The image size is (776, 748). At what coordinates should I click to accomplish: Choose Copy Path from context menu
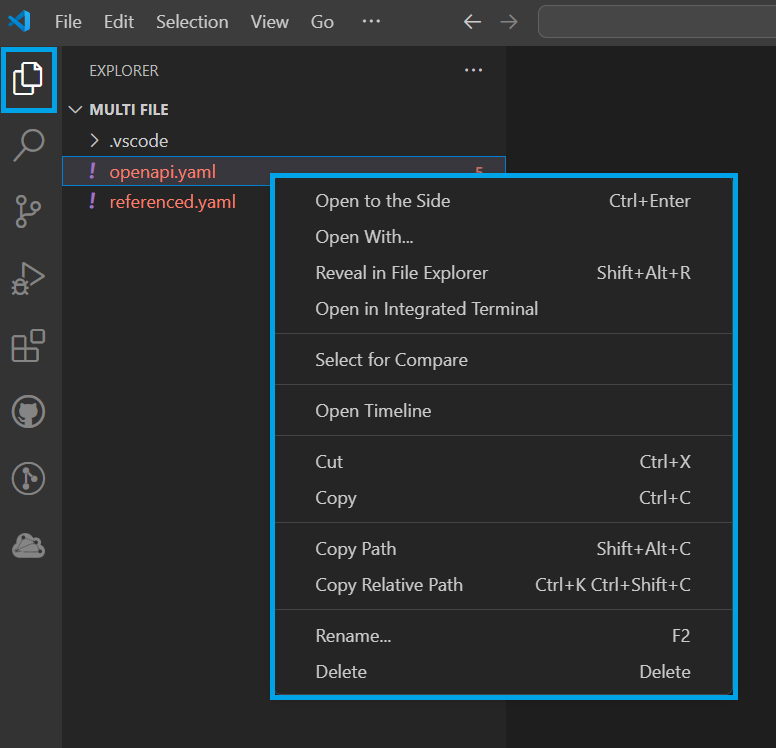503,549
